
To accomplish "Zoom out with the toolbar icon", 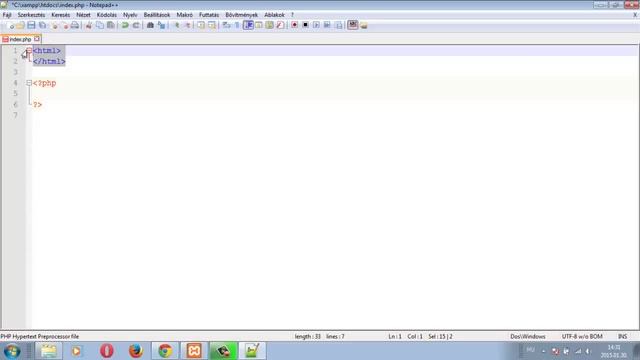I will pos(187,25).
